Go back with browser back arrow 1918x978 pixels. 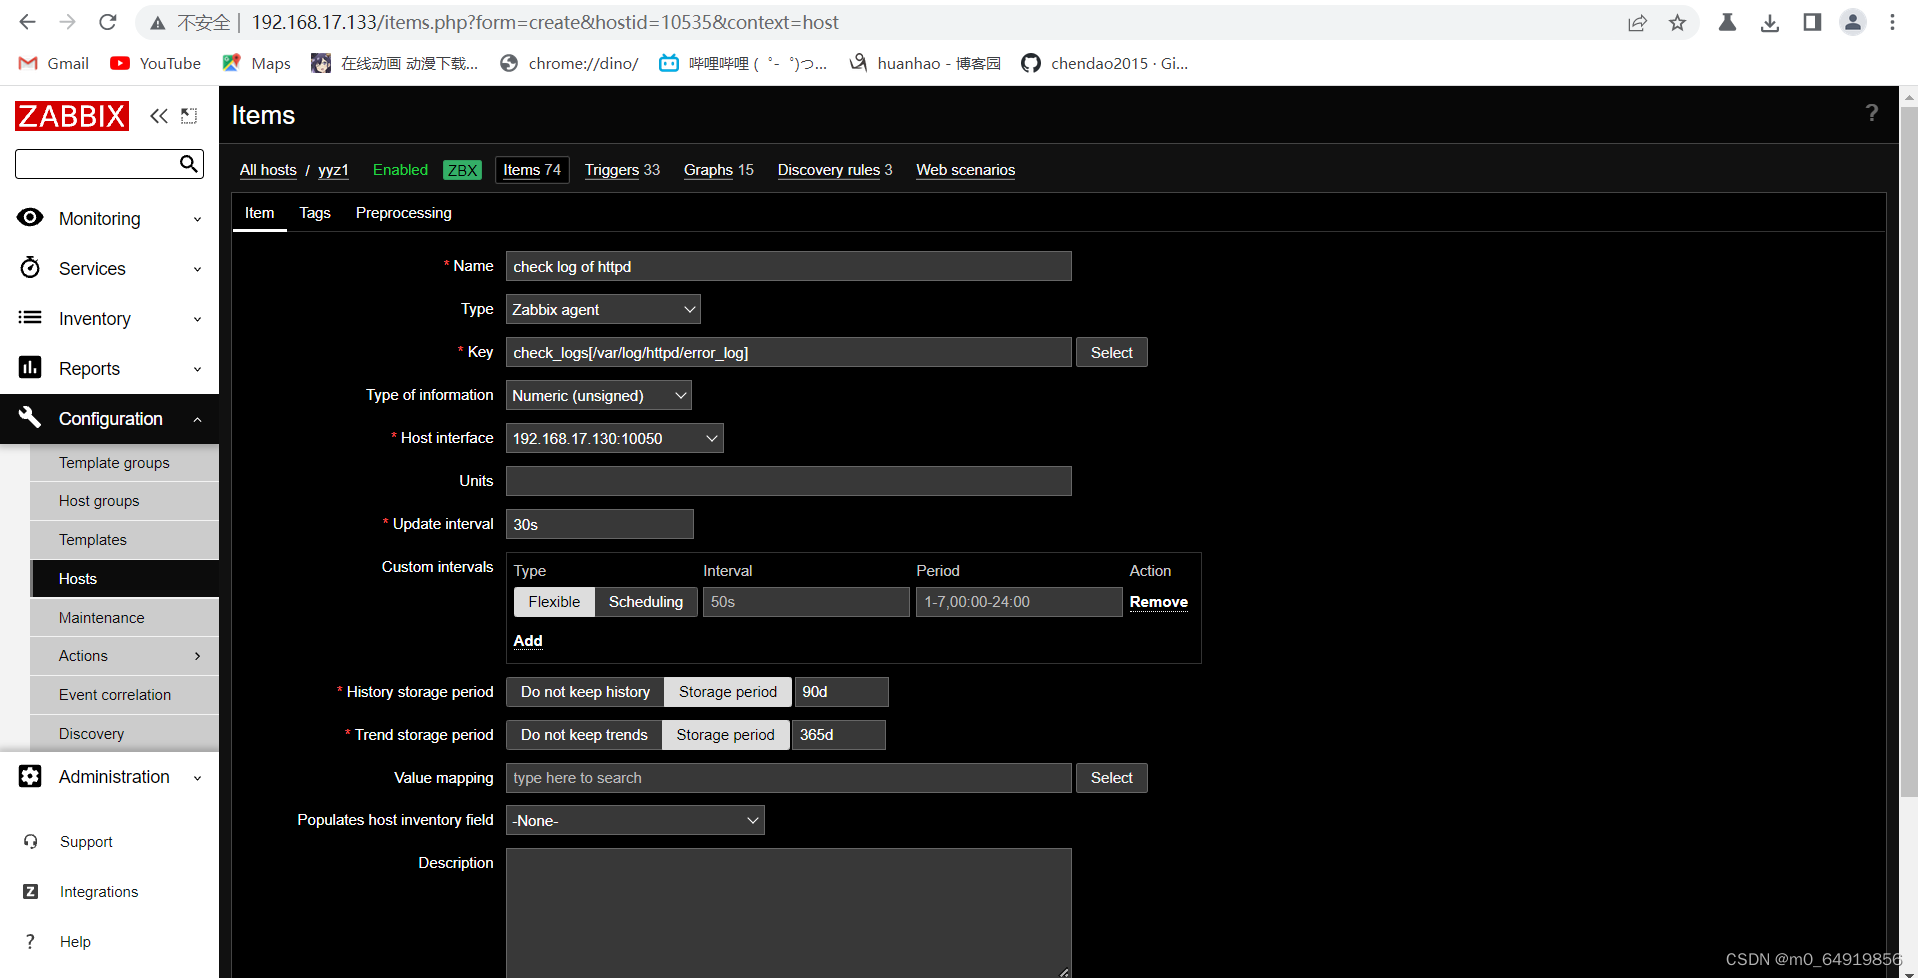coord(27,22)
